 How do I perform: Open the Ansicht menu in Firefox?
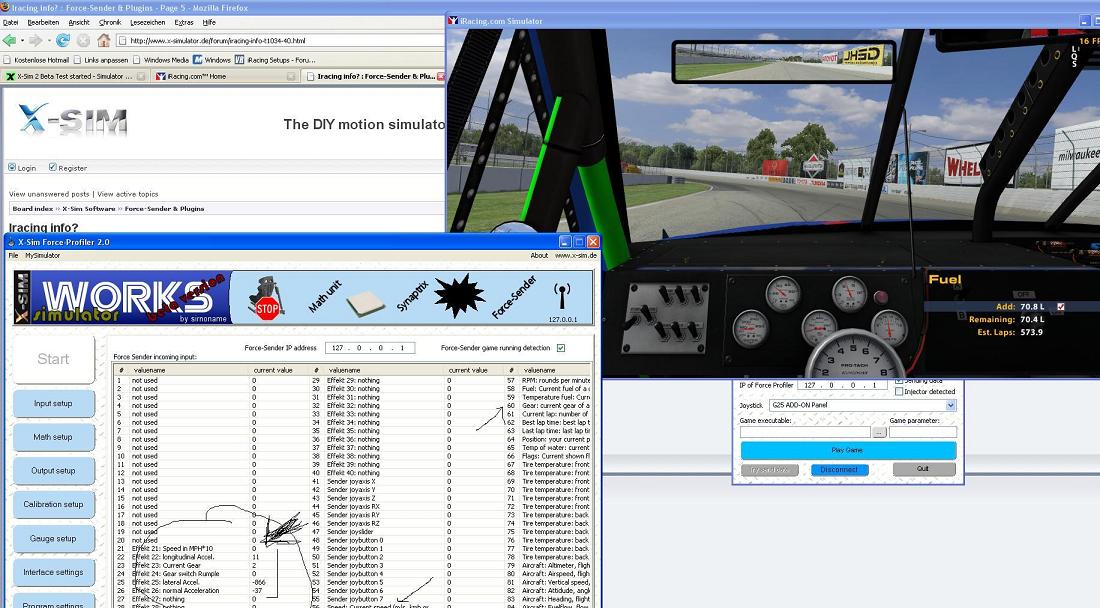point(79,22)
